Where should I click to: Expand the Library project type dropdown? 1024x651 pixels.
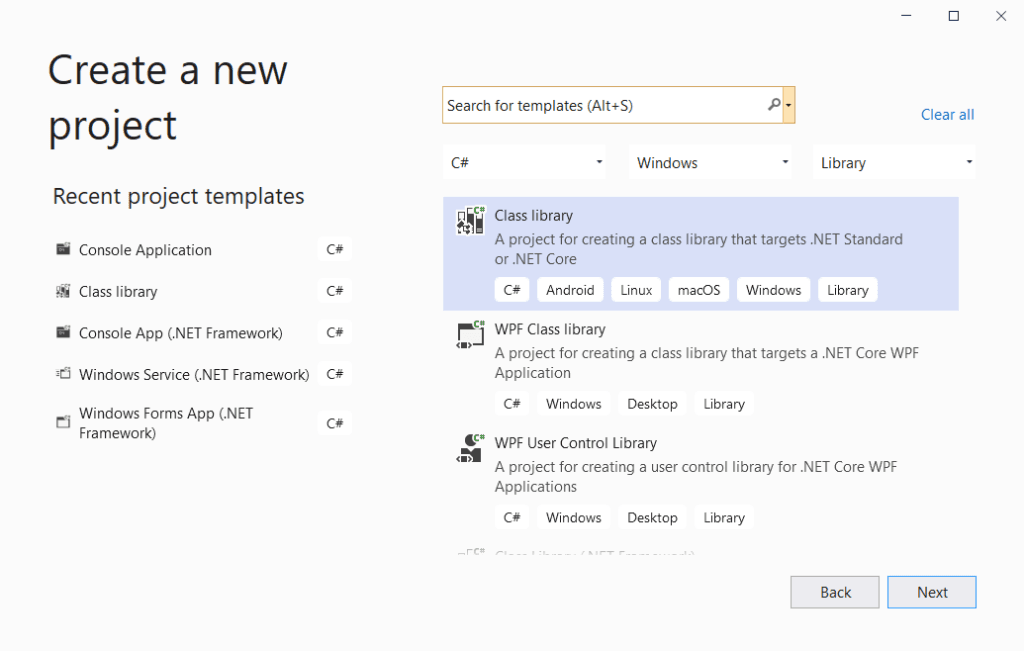(x=895, y=163)
